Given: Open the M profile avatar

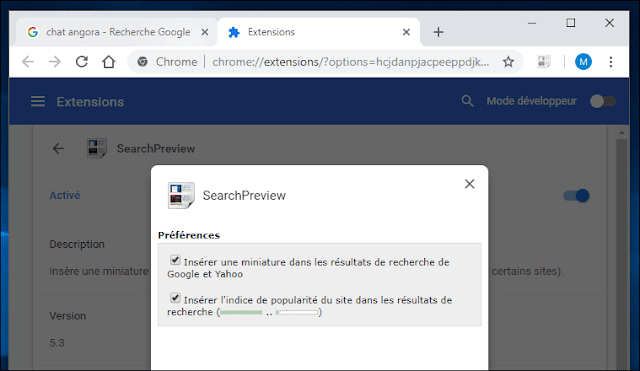Looking at the screenshot, I should point(583,62).
